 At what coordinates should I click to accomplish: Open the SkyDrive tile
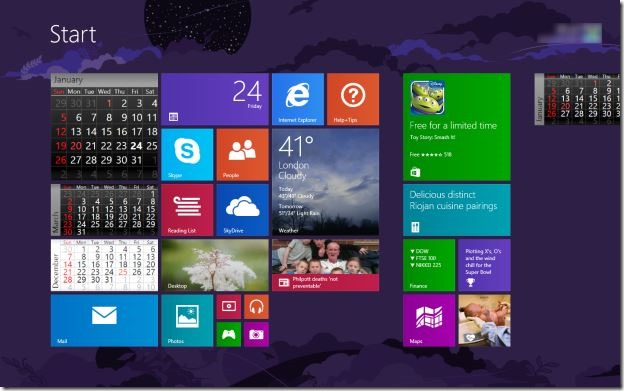click(x=242, y=210)
